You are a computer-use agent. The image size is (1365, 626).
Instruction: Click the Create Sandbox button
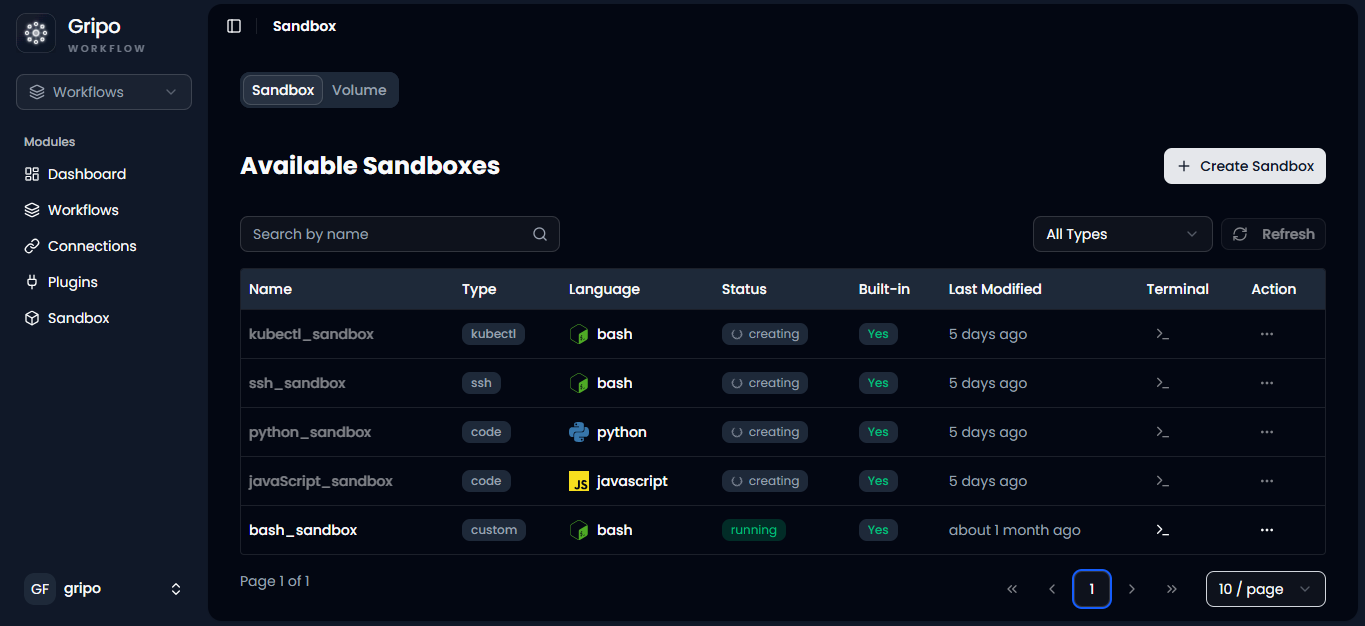(1244, 166)
